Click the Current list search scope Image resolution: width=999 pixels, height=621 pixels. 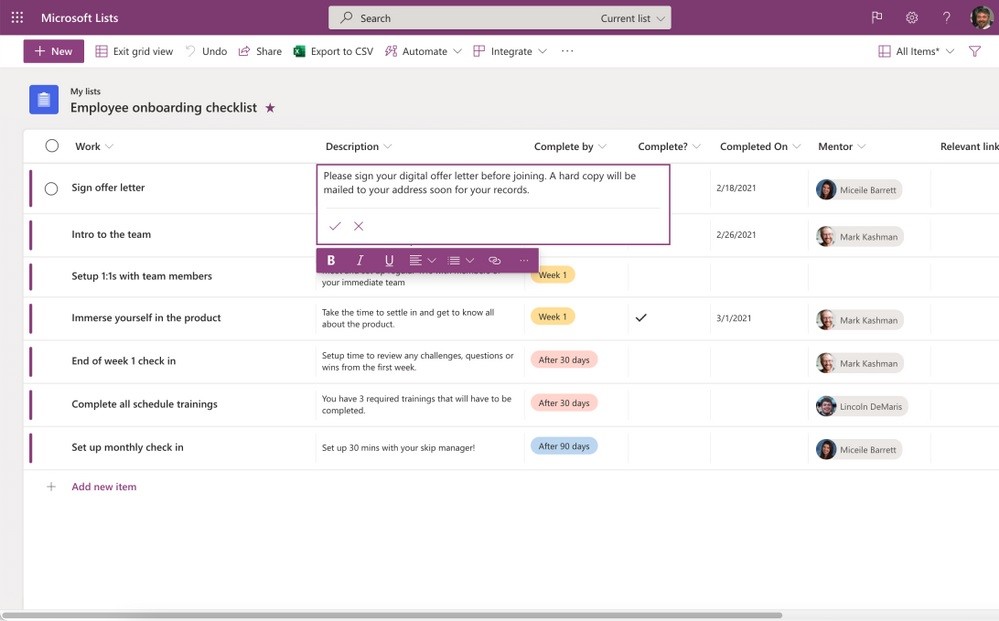coord(626,17)
